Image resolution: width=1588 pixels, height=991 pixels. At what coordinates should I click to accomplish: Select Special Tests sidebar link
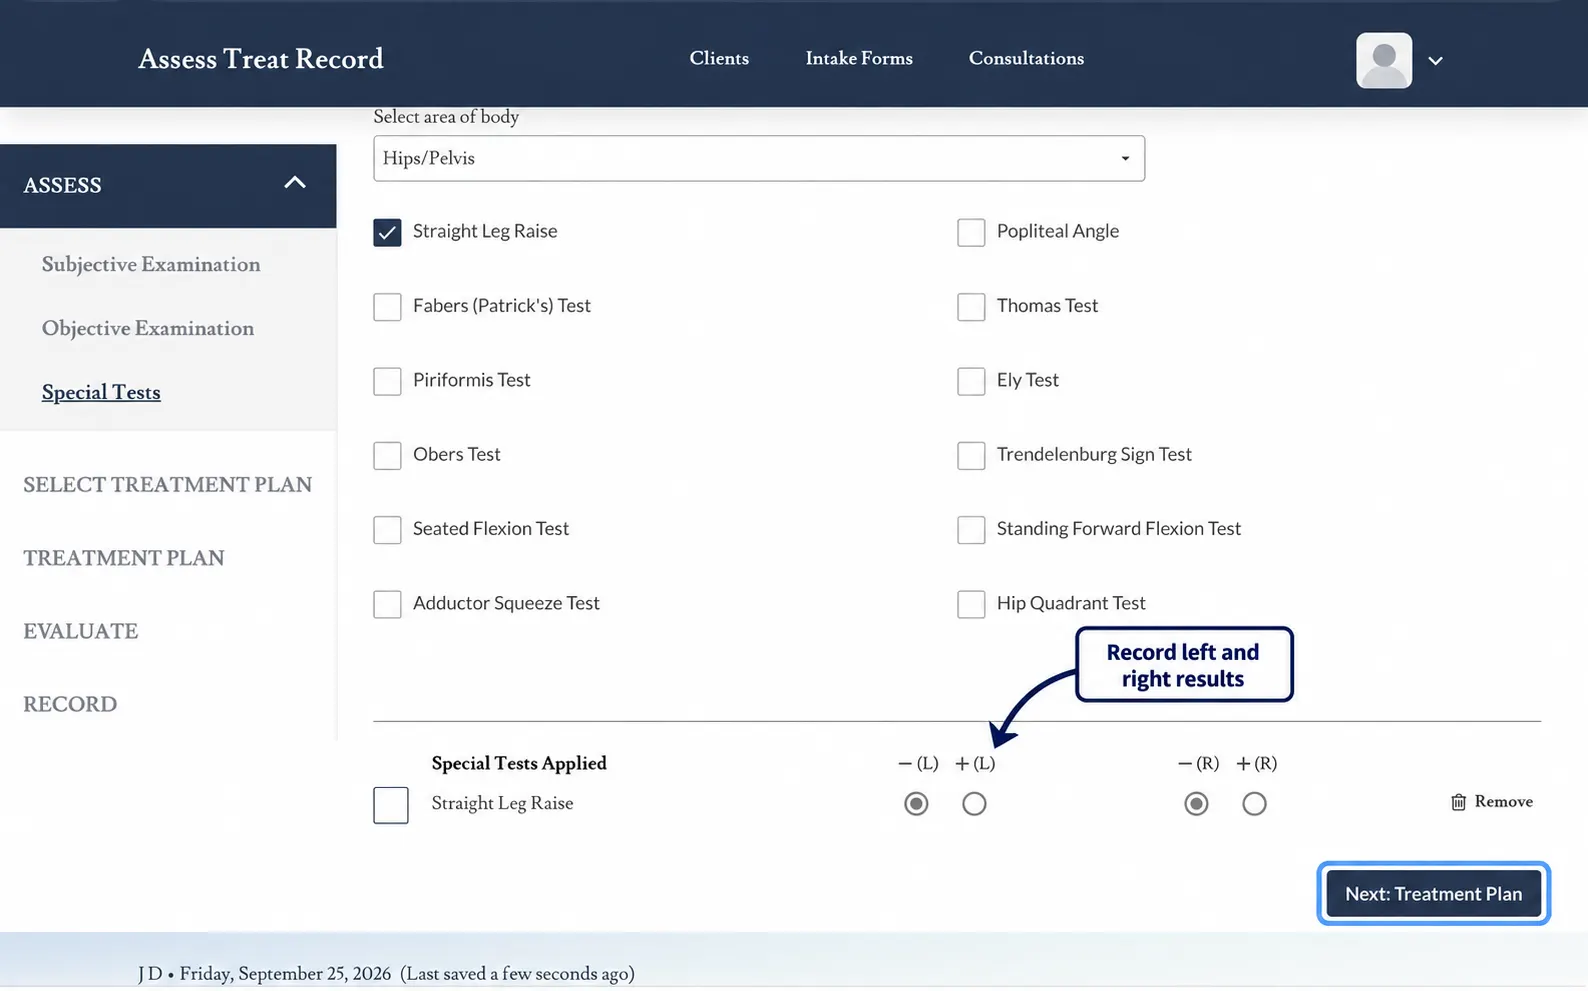(101, 392)
